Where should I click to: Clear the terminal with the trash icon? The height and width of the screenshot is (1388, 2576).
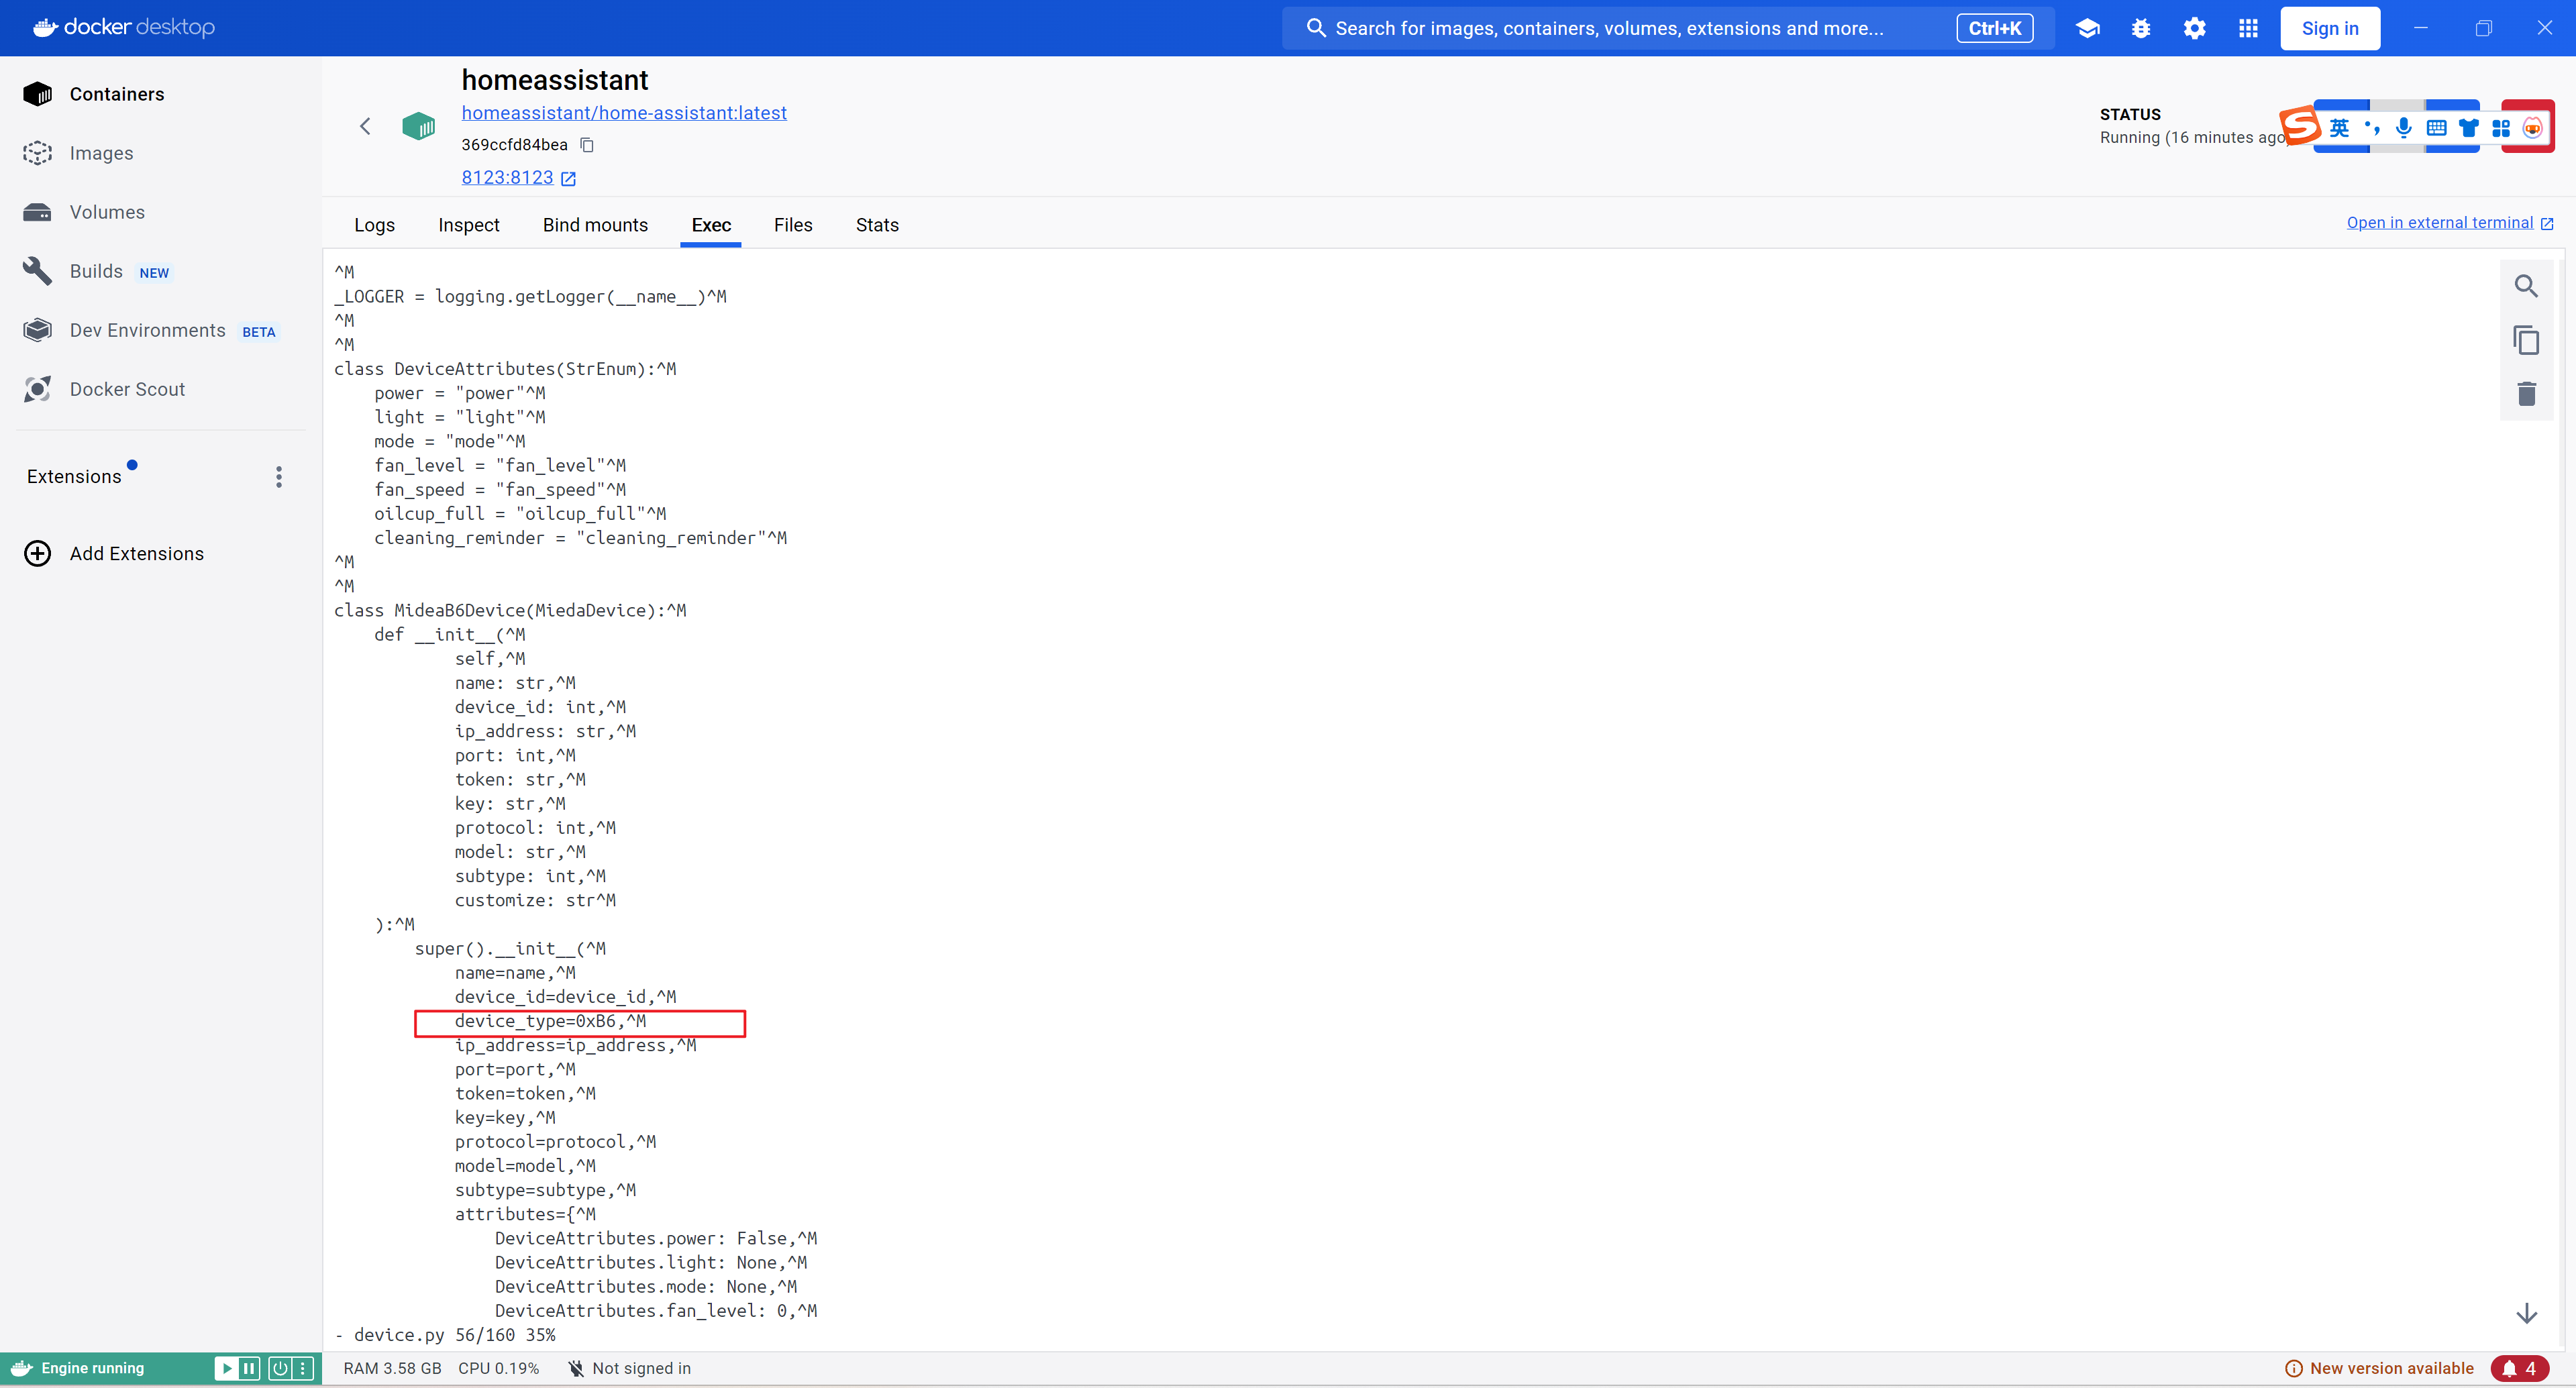[x=2526, y=394]
